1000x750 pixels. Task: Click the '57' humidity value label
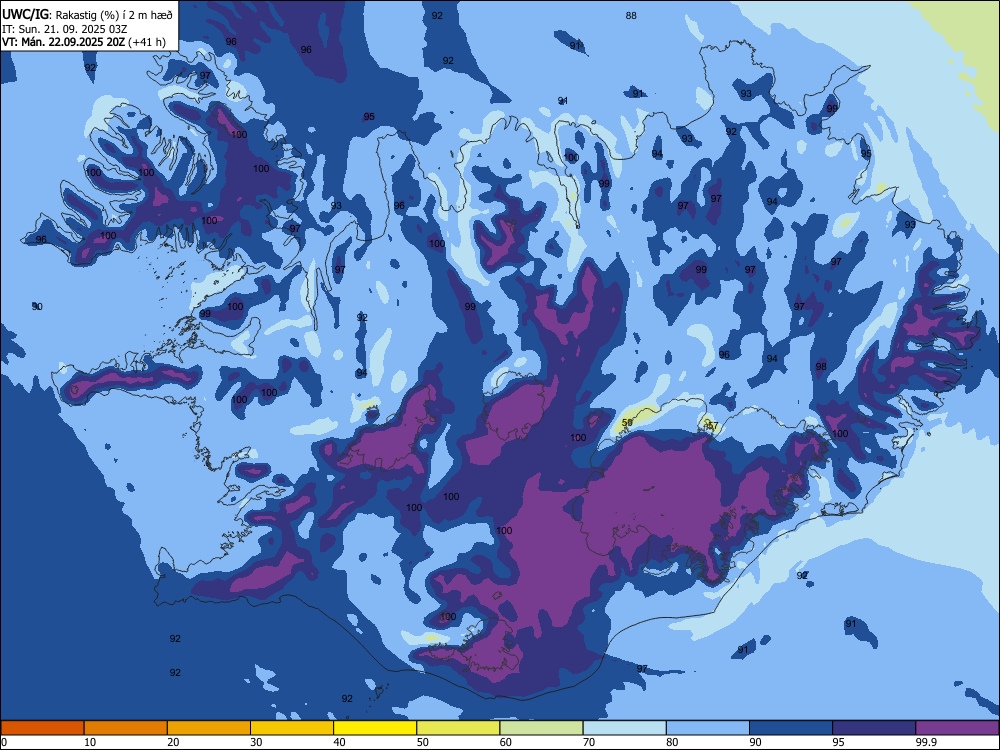tap(712, 425)
